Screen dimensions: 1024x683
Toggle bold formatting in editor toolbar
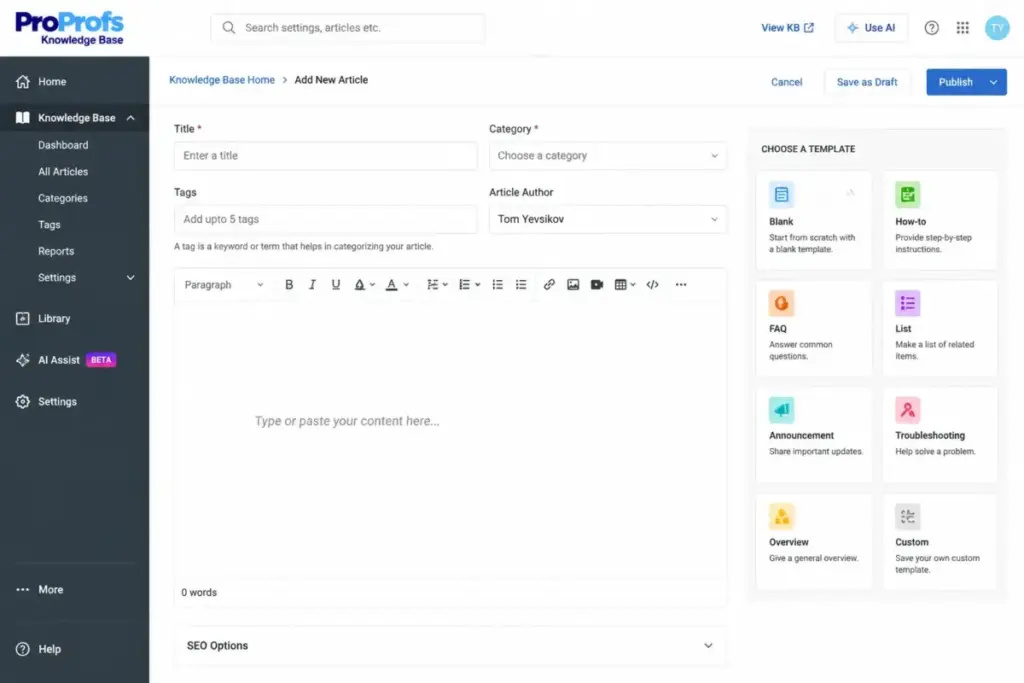click(x=289, y=285)
